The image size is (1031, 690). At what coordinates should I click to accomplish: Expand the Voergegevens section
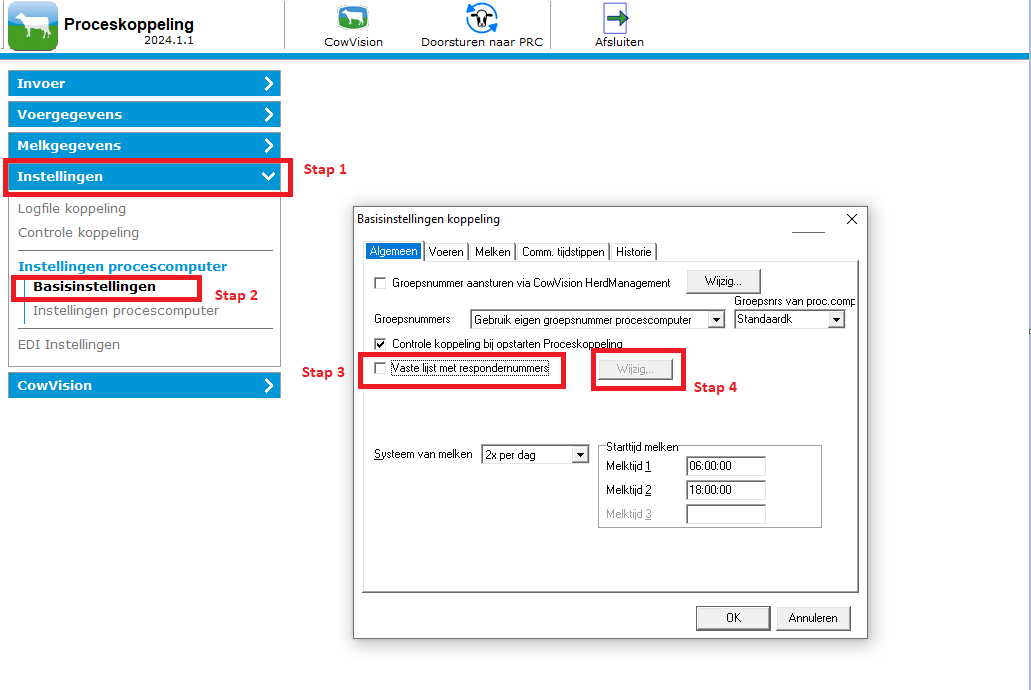[x=144, y=114]
